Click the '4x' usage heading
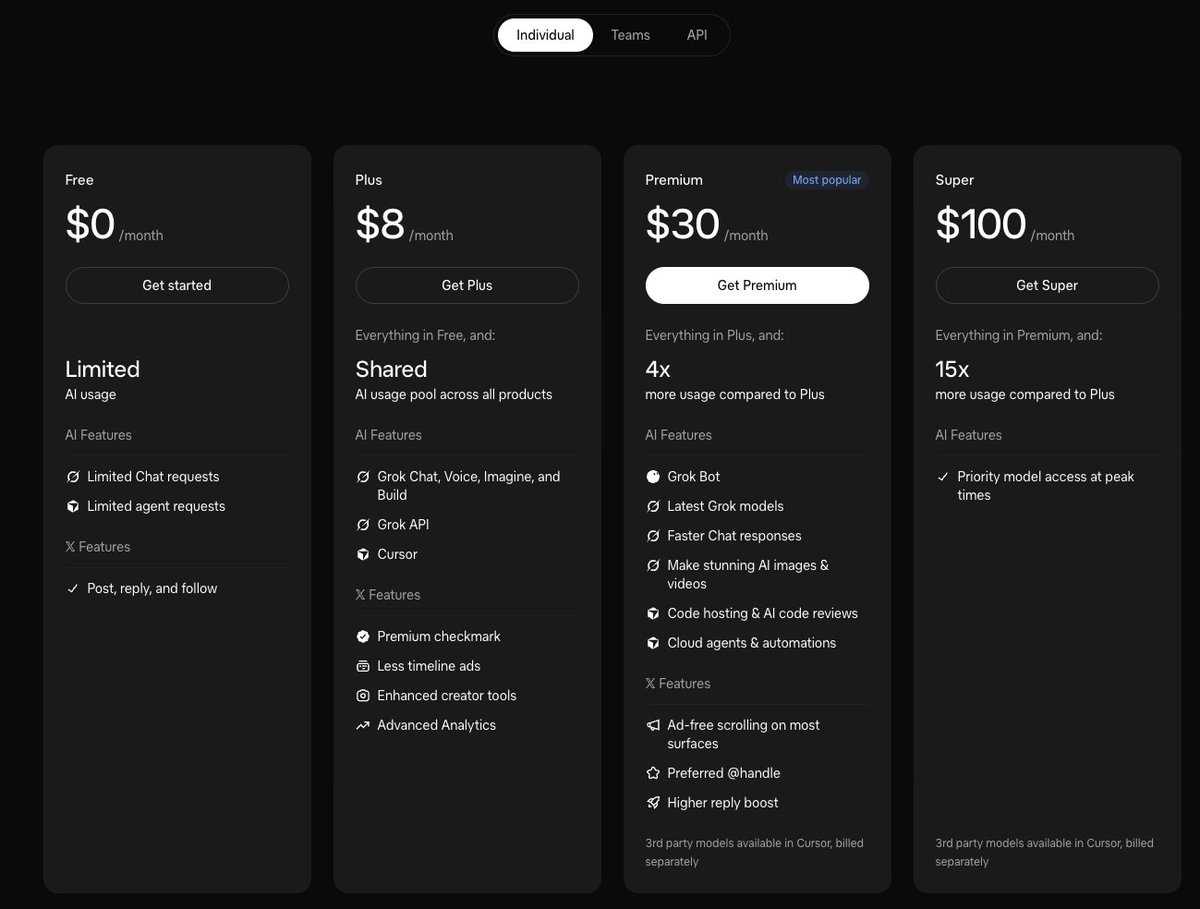Image resolution: width=1200 pixels, height=909 pixels. [x=658, y=369]
